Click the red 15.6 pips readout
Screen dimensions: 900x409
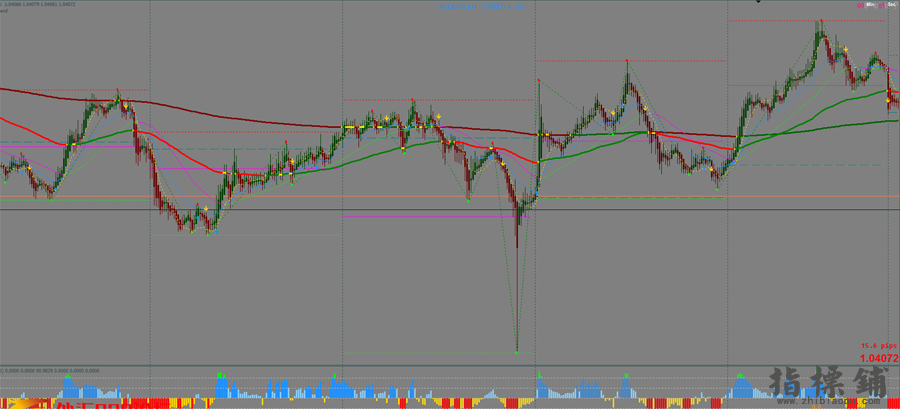click(878, 346)
